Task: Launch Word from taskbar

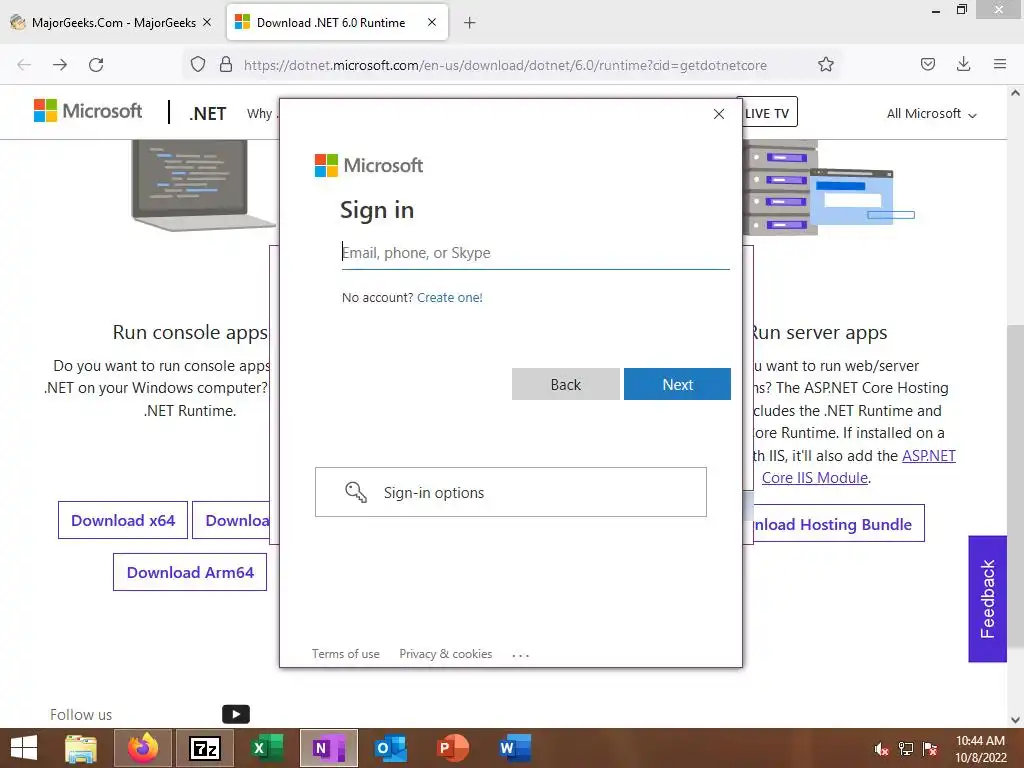Action: coord(515,748)
